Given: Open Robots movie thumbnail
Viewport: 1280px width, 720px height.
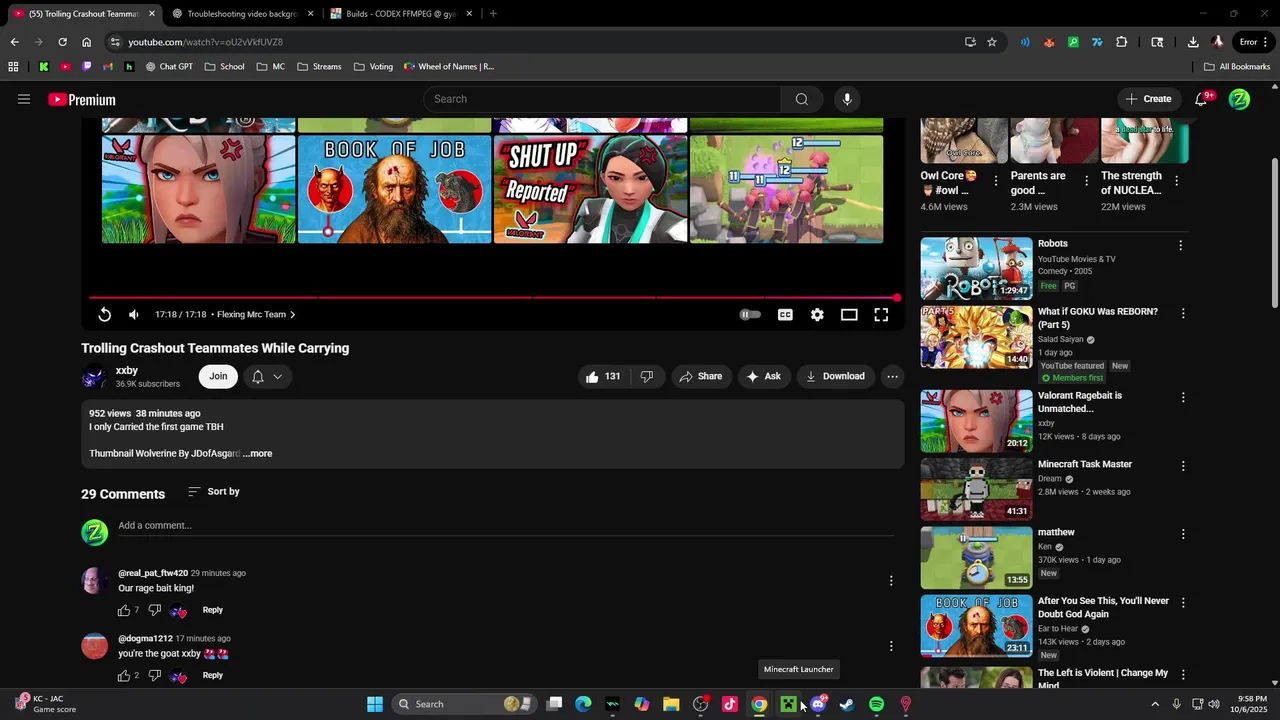Looking at the screenshot, I should 976,268.
